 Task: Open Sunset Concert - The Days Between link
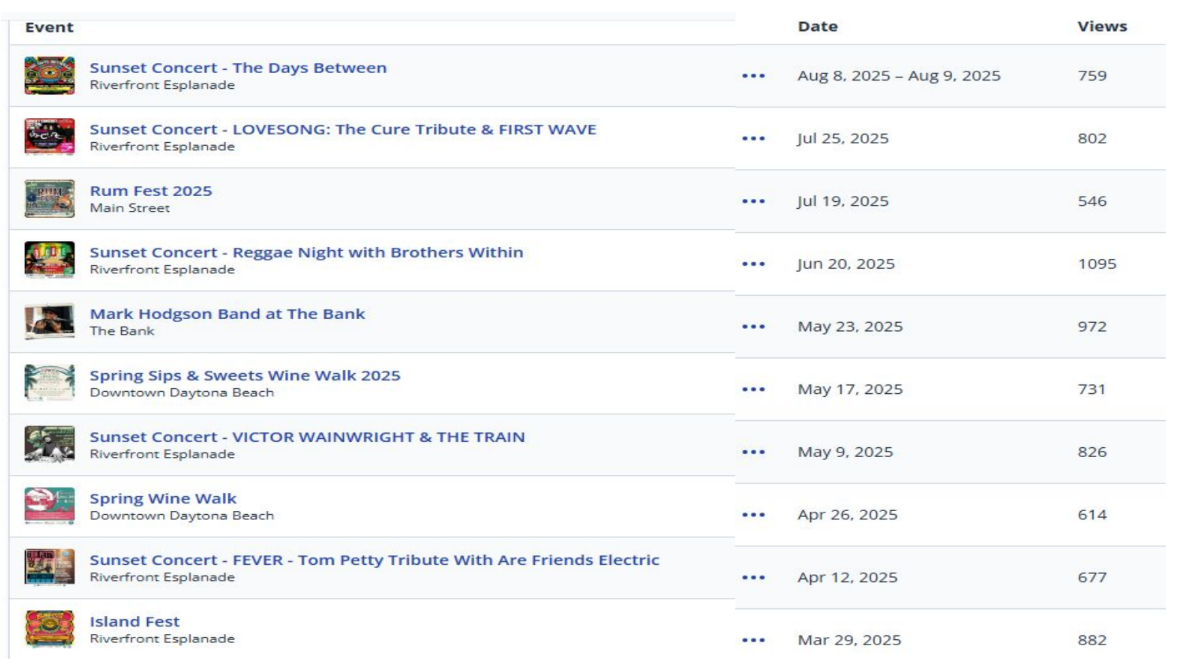coord(238,68)
